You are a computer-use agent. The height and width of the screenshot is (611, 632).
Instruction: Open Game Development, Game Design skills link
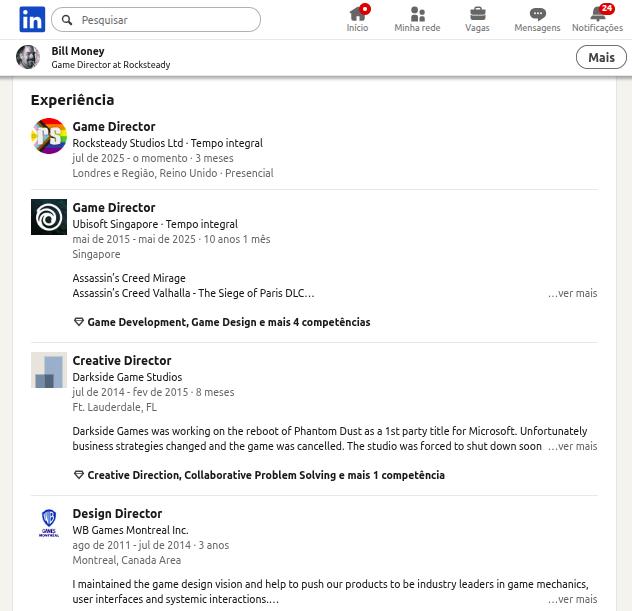point(229,322)
